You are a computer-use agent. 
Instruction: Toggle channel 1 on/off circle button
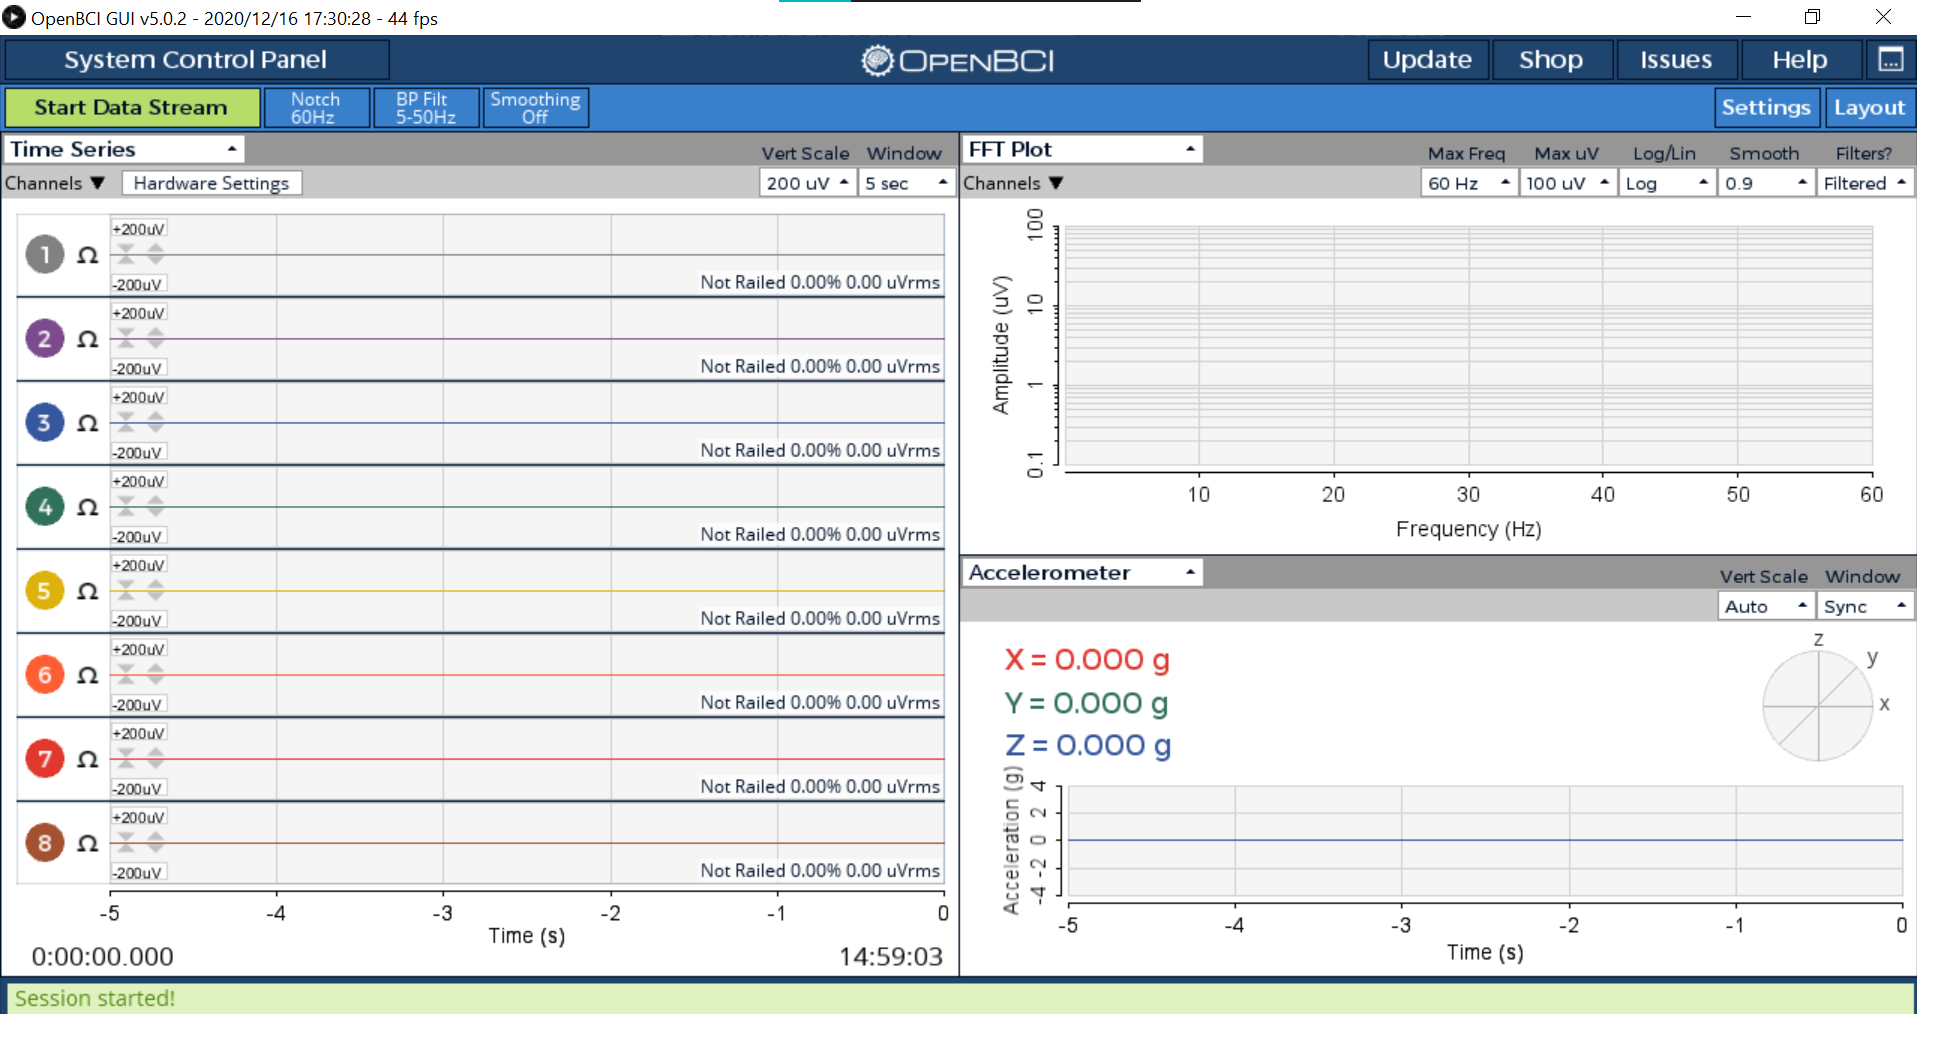(44, 255)
